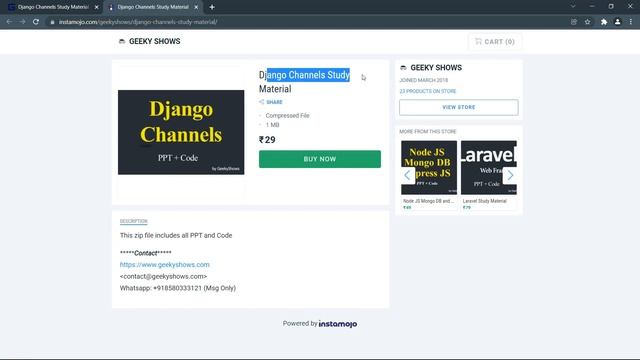640x360 pixels.
Task: Click the Whatsapp number text
Action: 178,288
